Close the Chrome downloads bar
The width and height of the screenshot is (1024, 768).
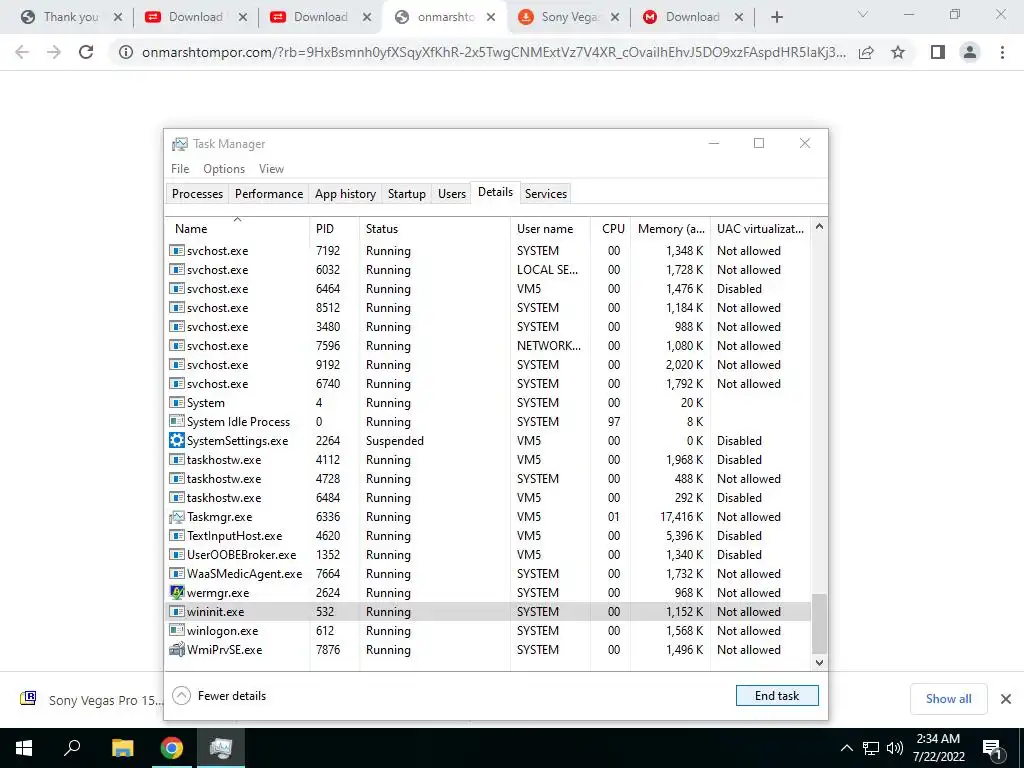[1006, 699]
